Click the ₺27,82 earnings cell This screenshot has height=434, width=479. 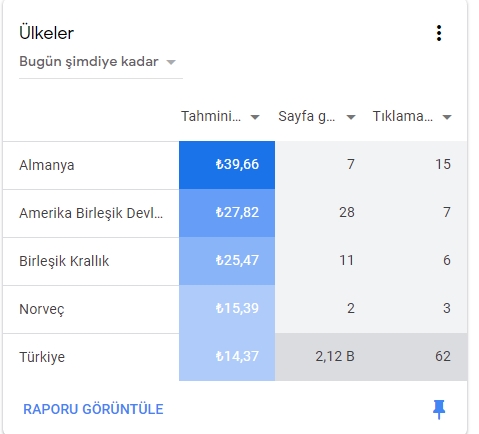227,213
